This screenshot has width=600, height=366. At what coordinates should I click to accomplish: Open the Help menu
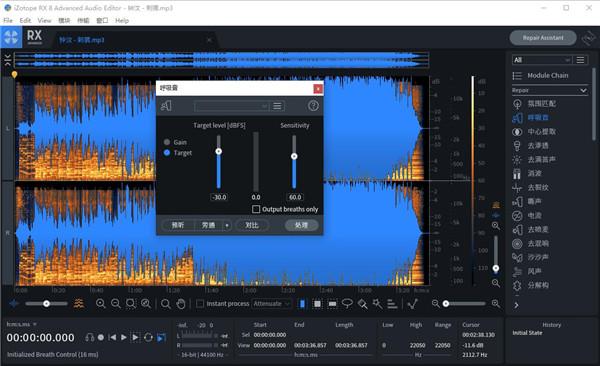click(122, 20)
